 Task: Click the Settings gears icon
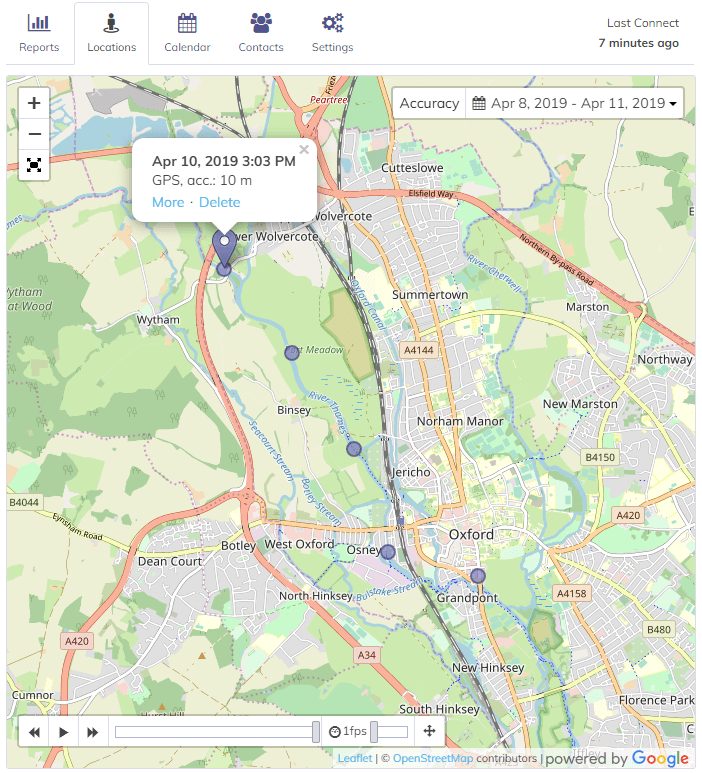[332, 23]
